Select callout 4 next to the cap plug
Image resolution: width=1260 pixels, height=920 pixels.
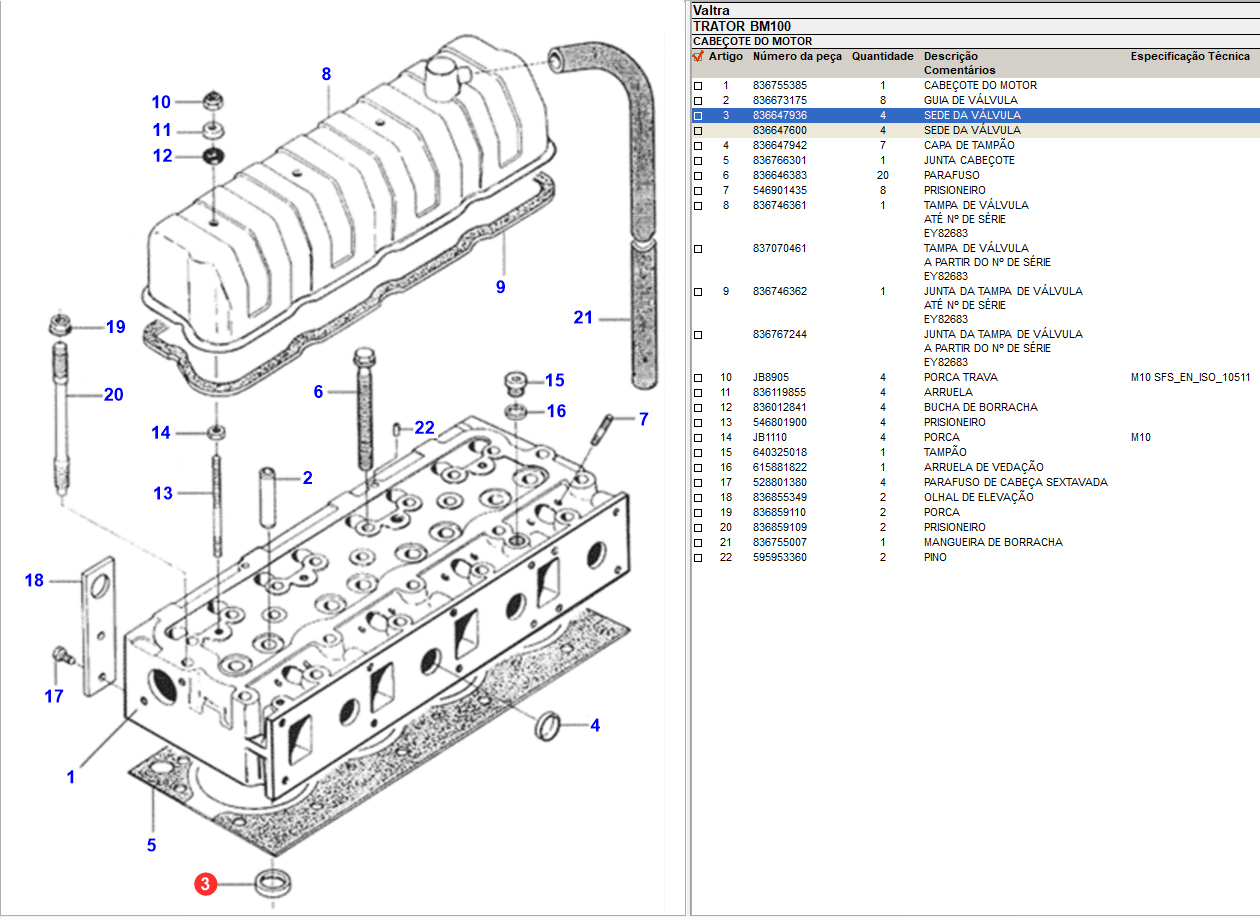tap(595, 725)
